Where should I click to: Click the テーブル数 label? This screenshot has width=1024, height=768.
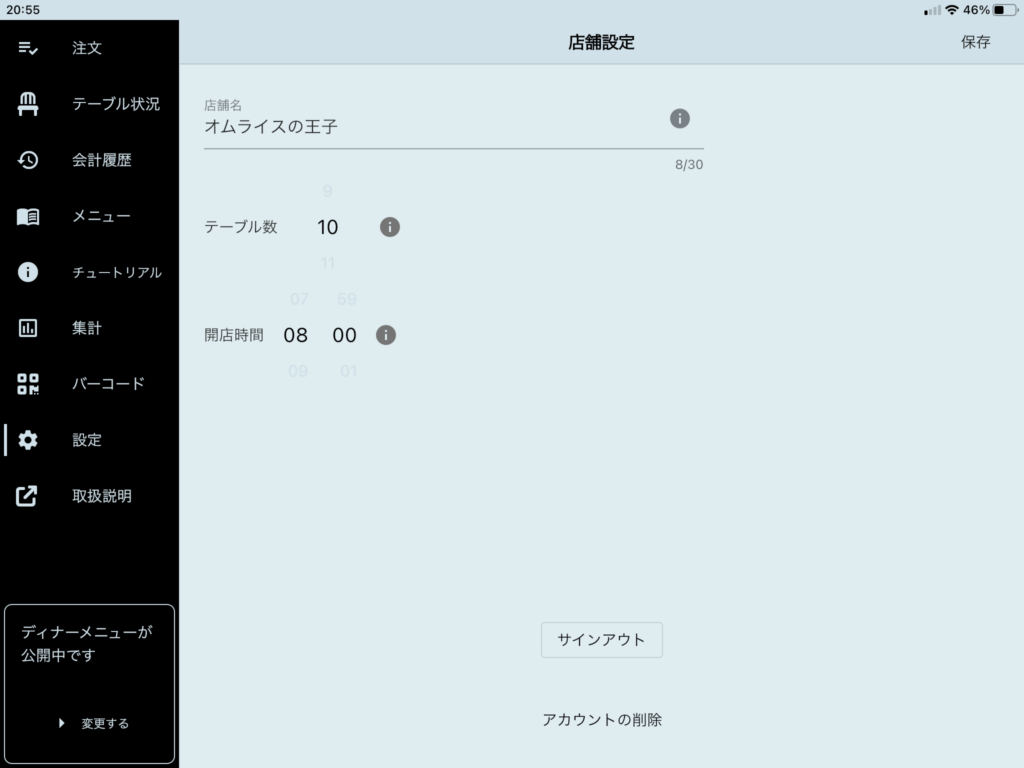click(241, 227)
